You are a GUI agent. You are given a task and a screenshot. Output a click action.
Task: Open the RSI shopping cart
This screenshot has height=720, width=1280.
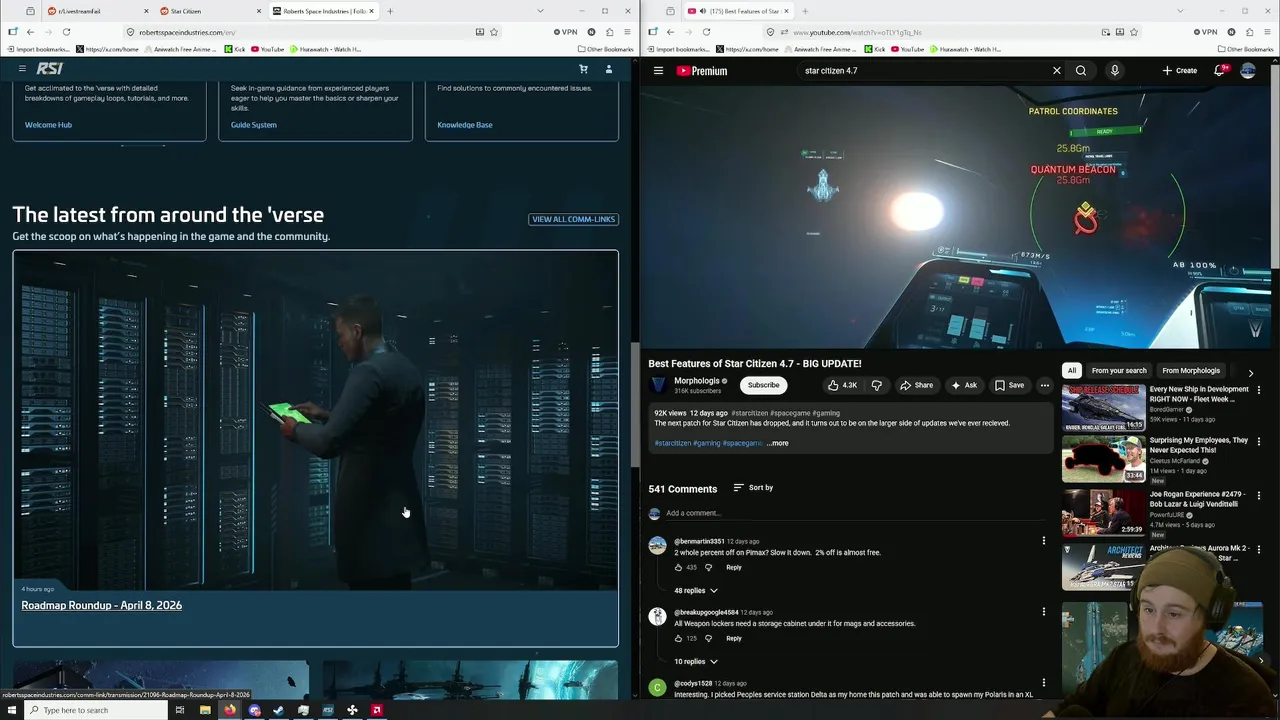583,69
